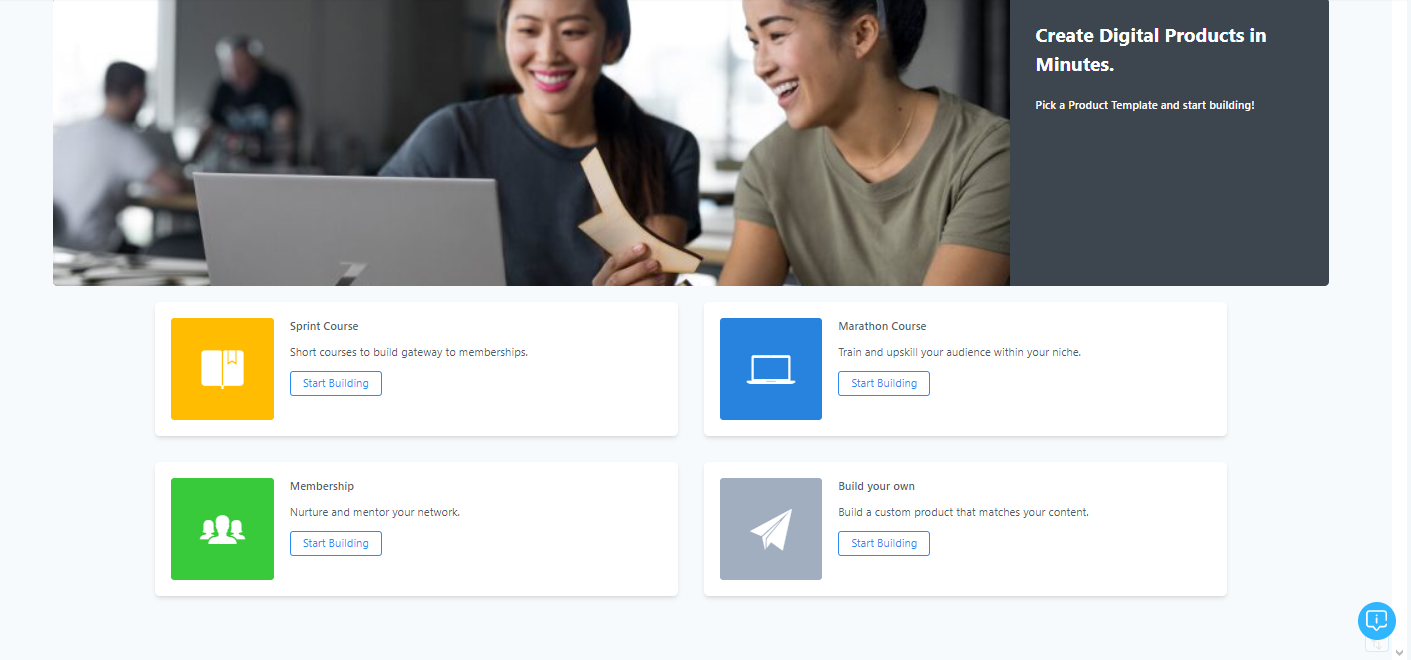This screenshot has width=1411, height=660.
Task: Click the yellow Sprint Course book icon
Action: tap(222, 369)
